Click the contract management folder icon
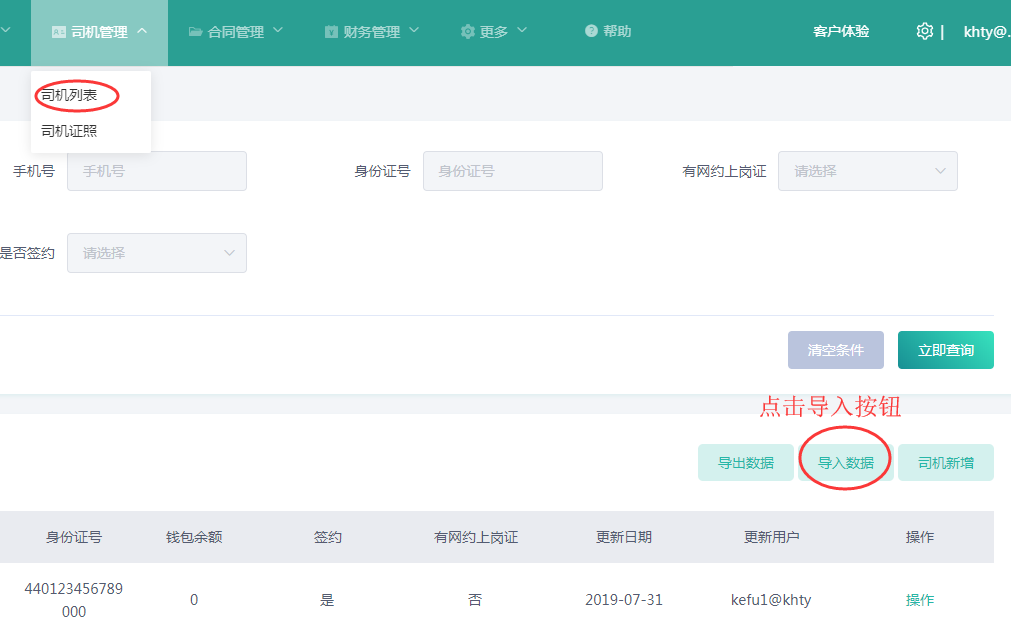Screen dimensions: 1011x633 pyautogui.click(x=195, y=32)
